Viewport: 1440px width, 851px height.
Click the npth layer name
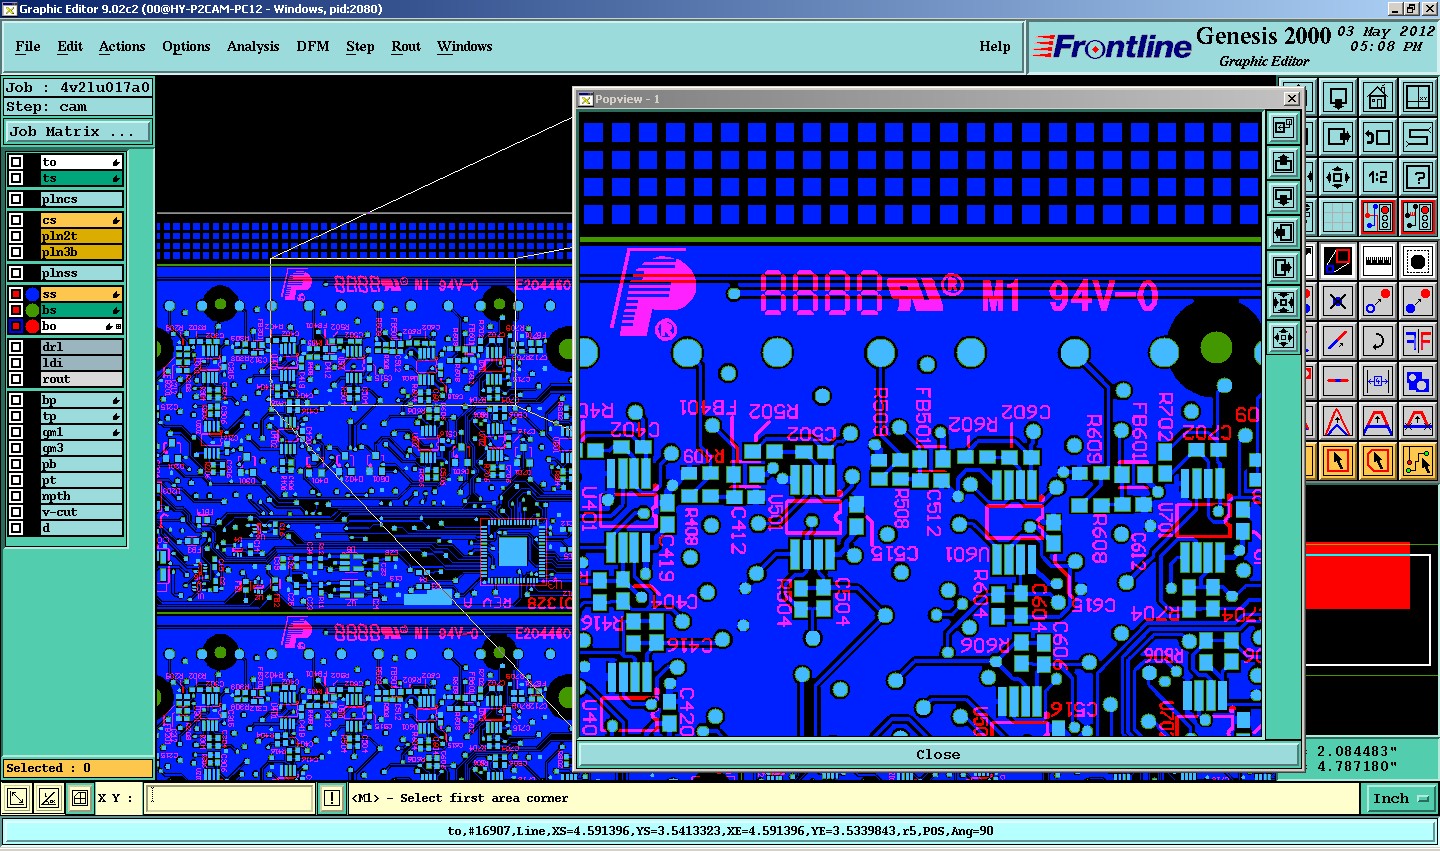pyautogui.click(x=82, y=496)
